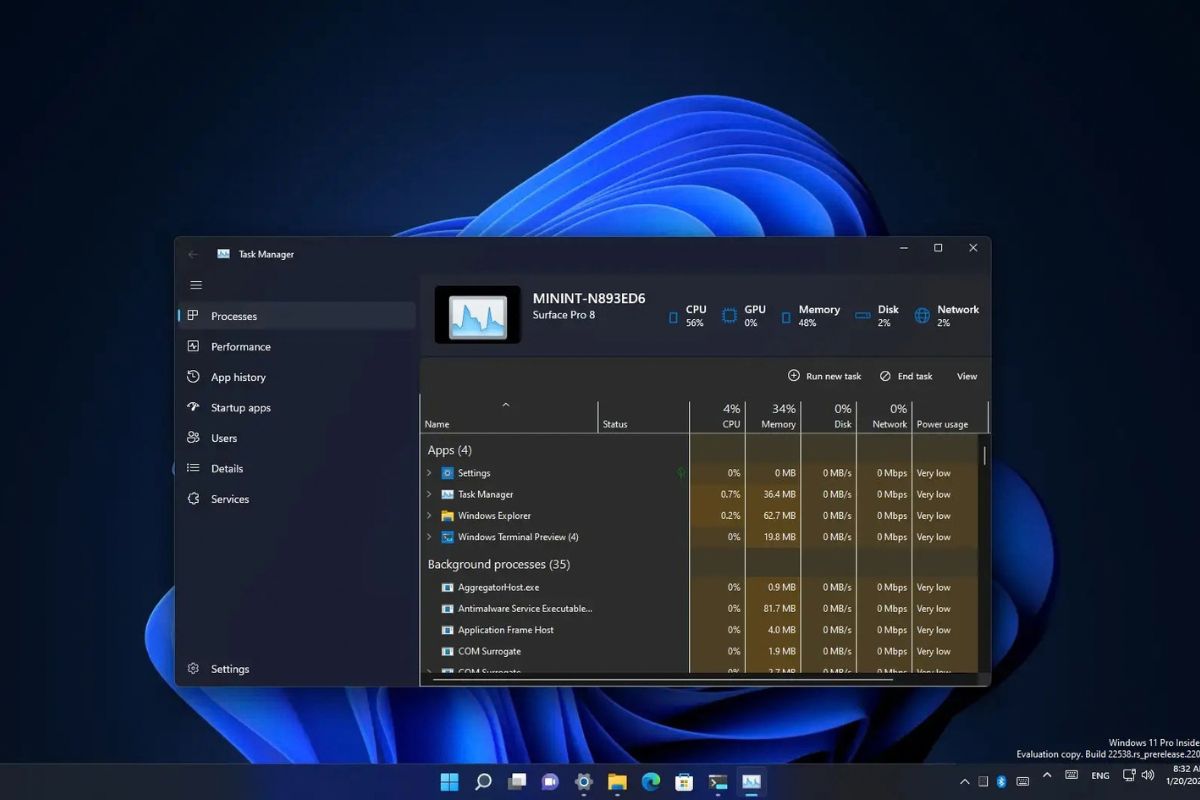Sort by the CPU column header

718,417
